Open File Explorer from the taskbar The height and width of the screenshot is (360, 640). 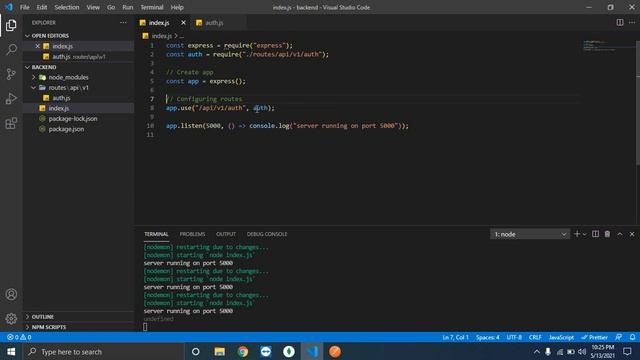point(220,351)
